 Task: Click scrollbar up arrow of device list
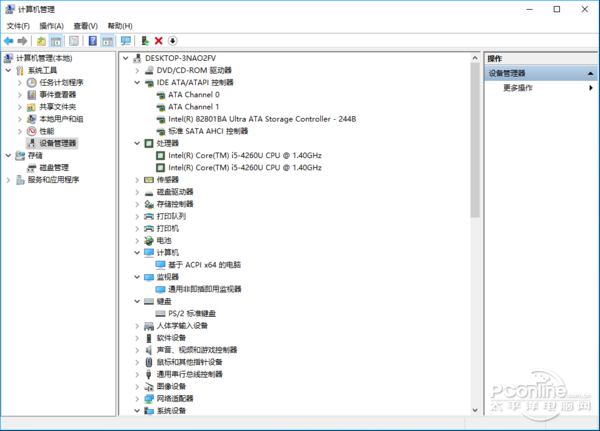475,58
